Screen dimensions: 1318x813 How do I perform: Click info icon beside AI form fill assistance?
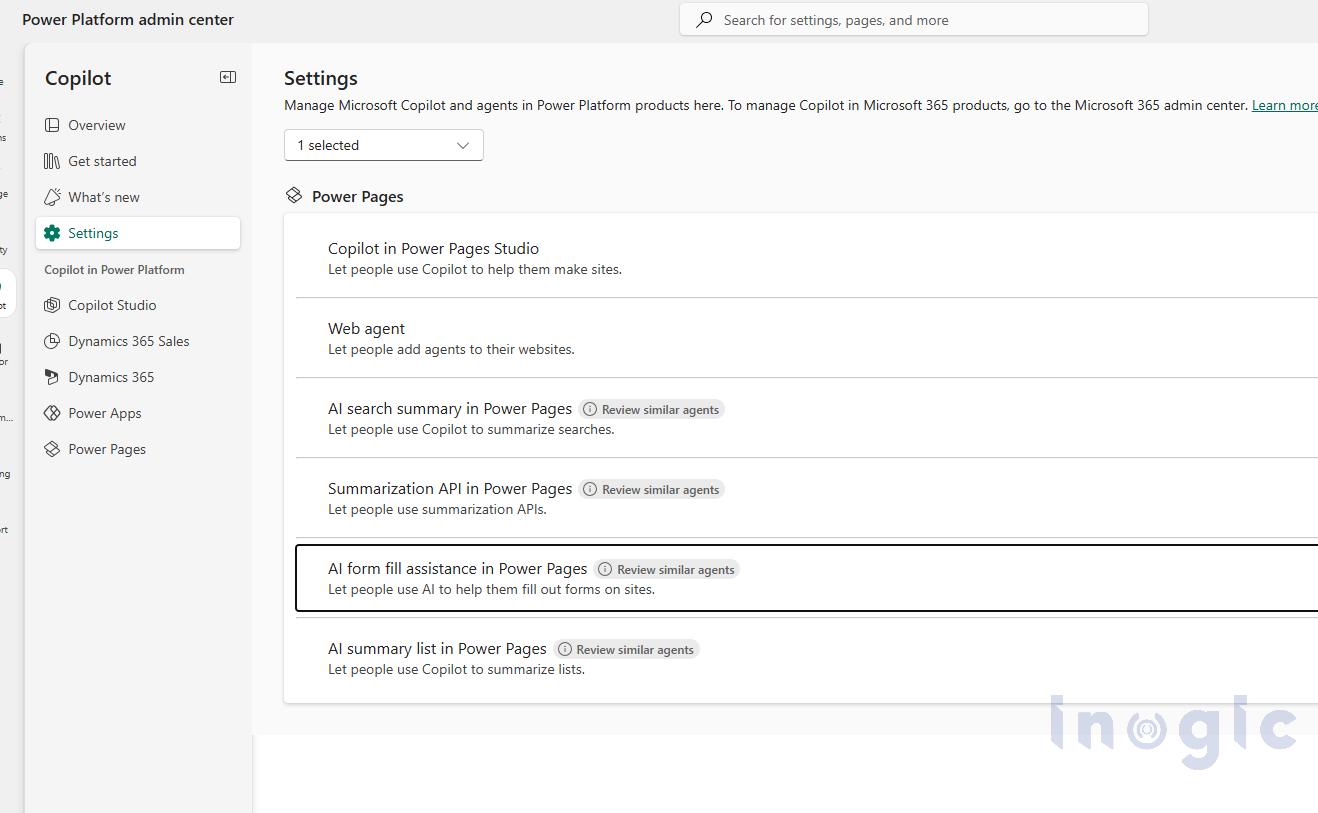click(605, 569)
